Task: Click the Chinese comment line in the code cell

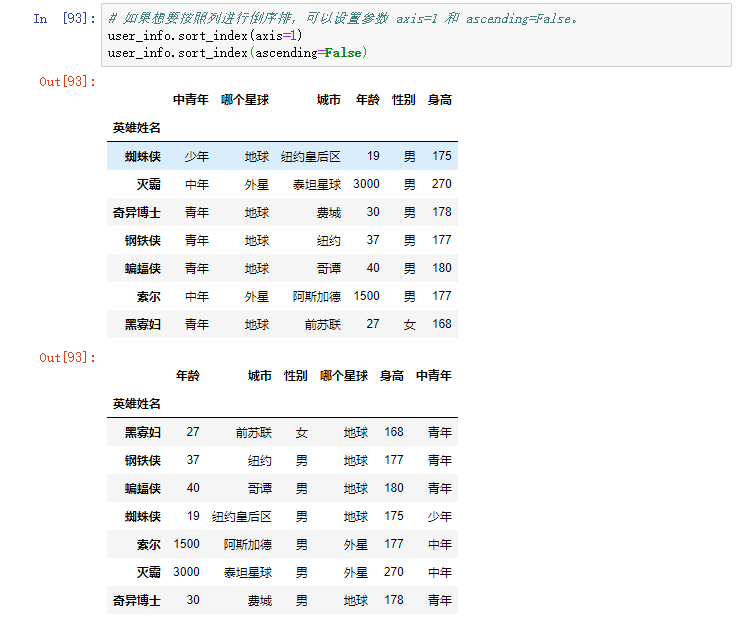Action: [x=343, y=19]
